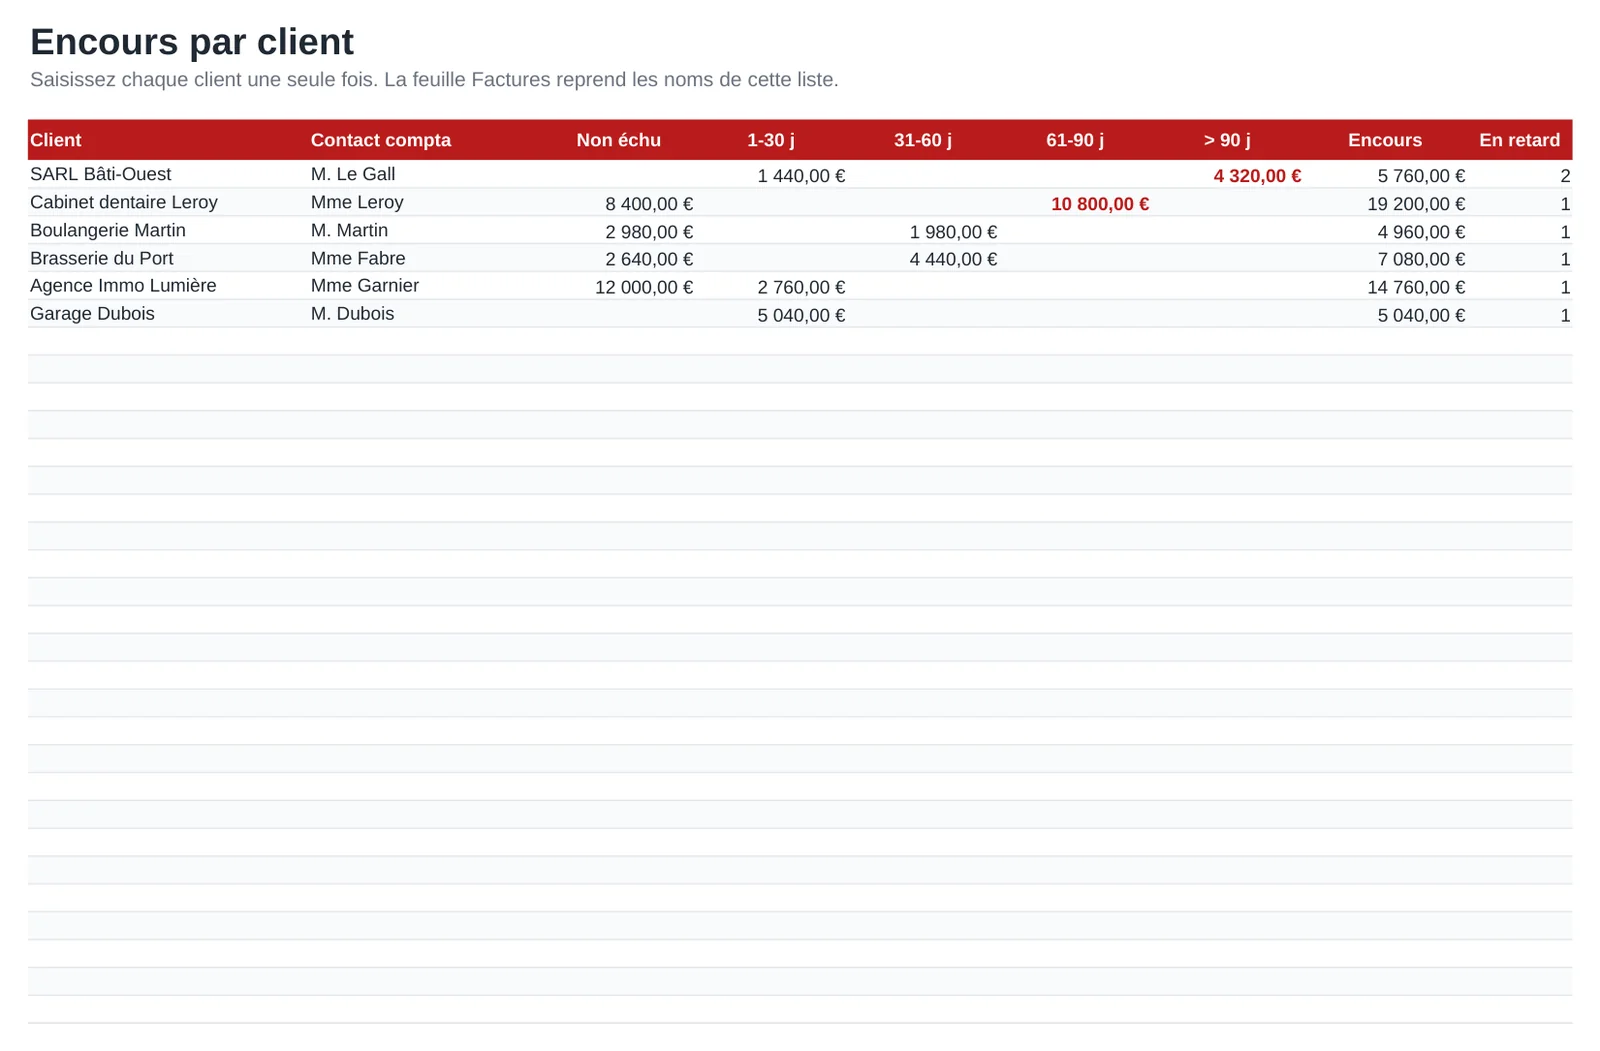Image resolution: width=1600 pixels, height=1051 pixels.
Task: Select the contact cell 'Mme Leroy'
Action: (x=357, y=202)
